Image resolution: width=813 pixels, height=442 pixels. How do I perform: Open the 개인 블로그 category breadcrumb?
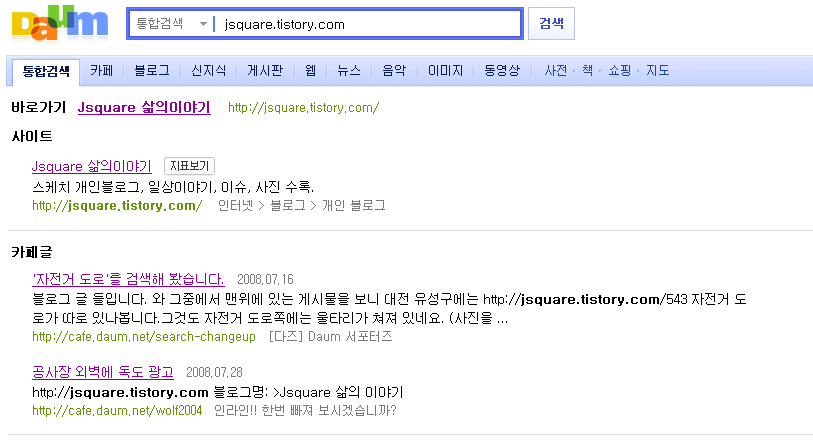[354, 206]
